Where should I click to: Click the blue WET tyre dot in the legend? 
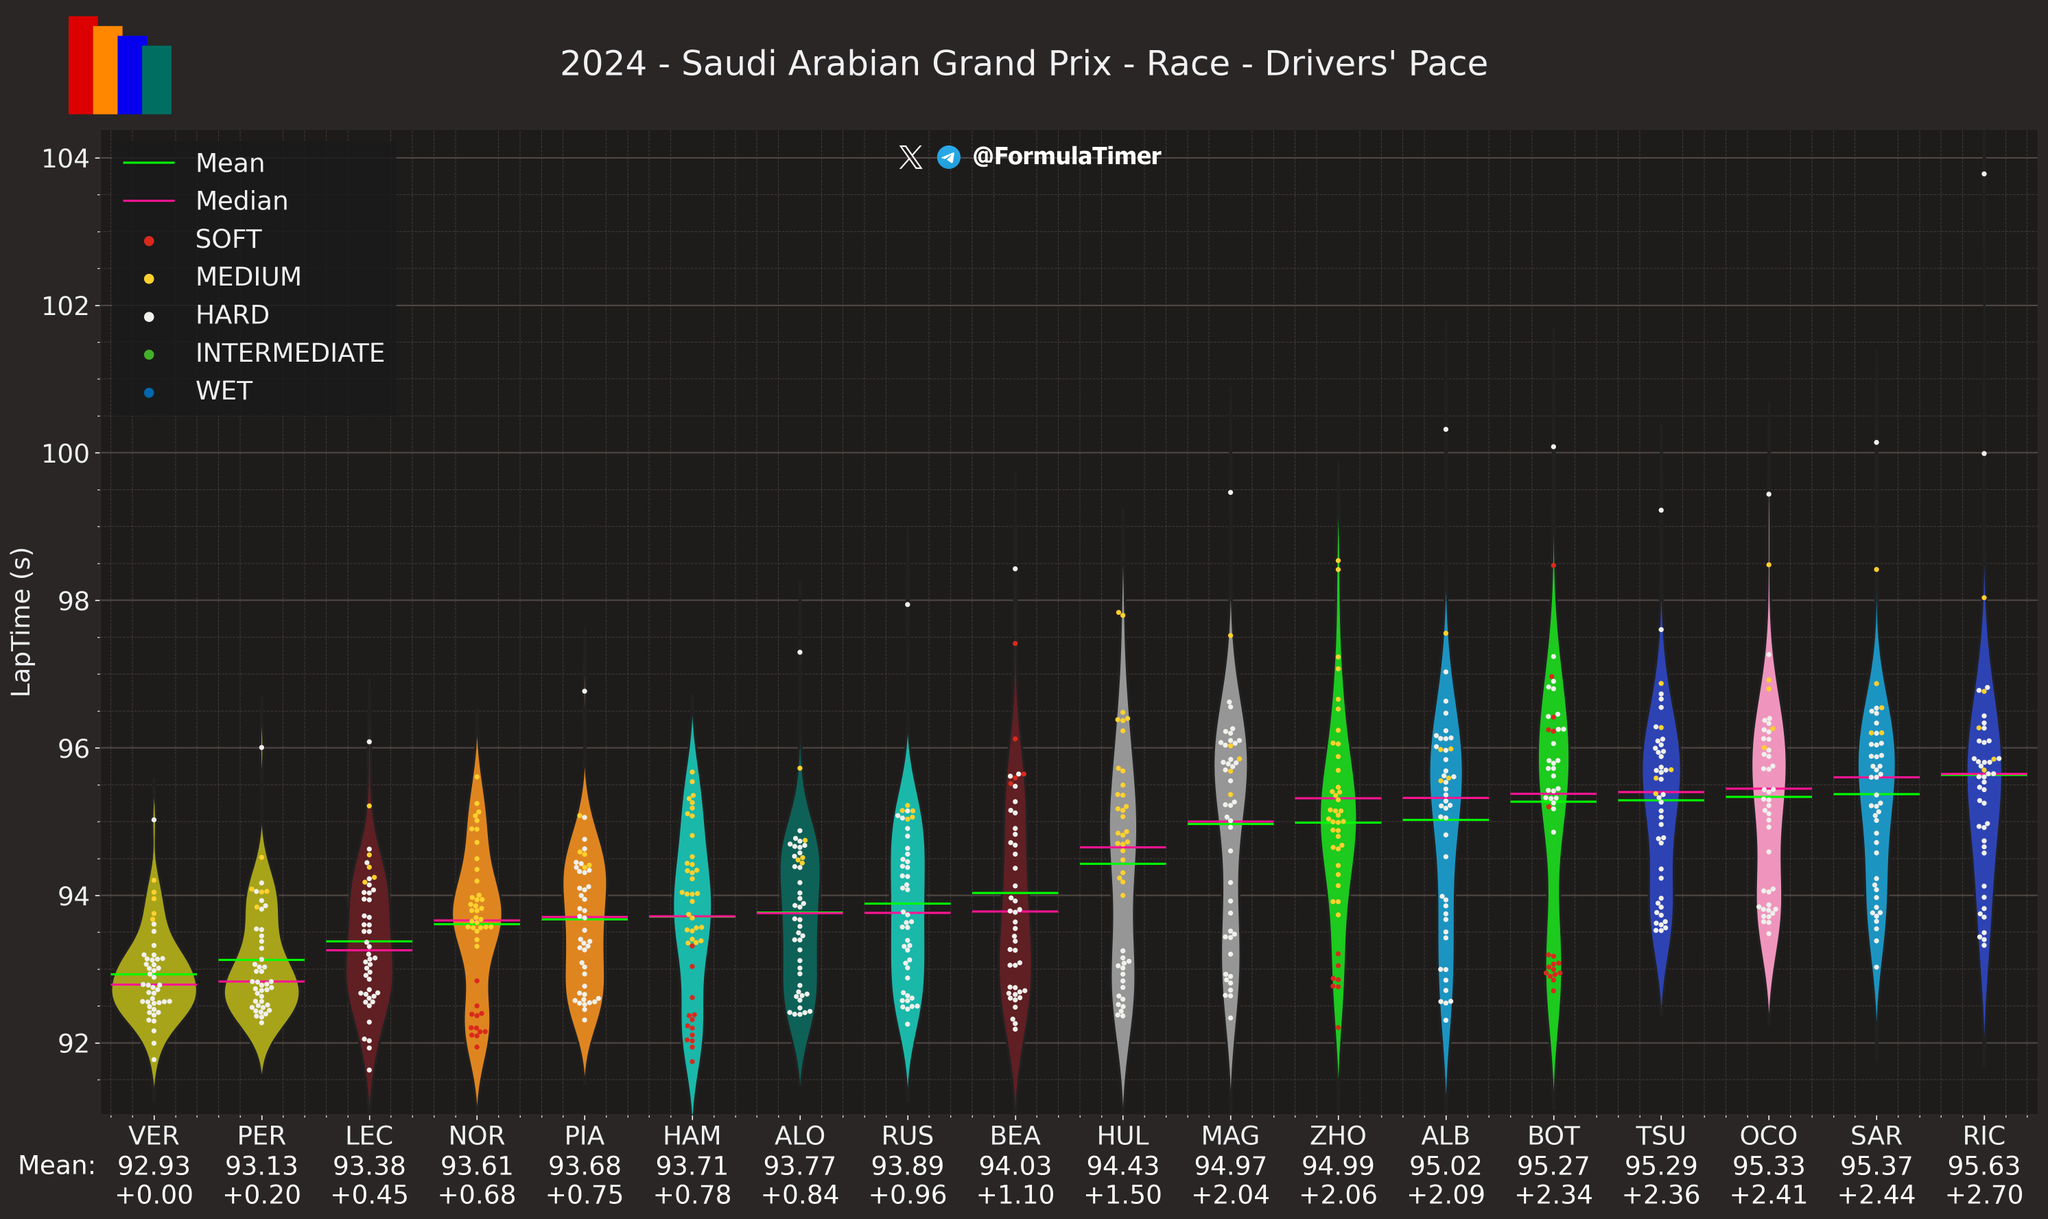point(149,392)
